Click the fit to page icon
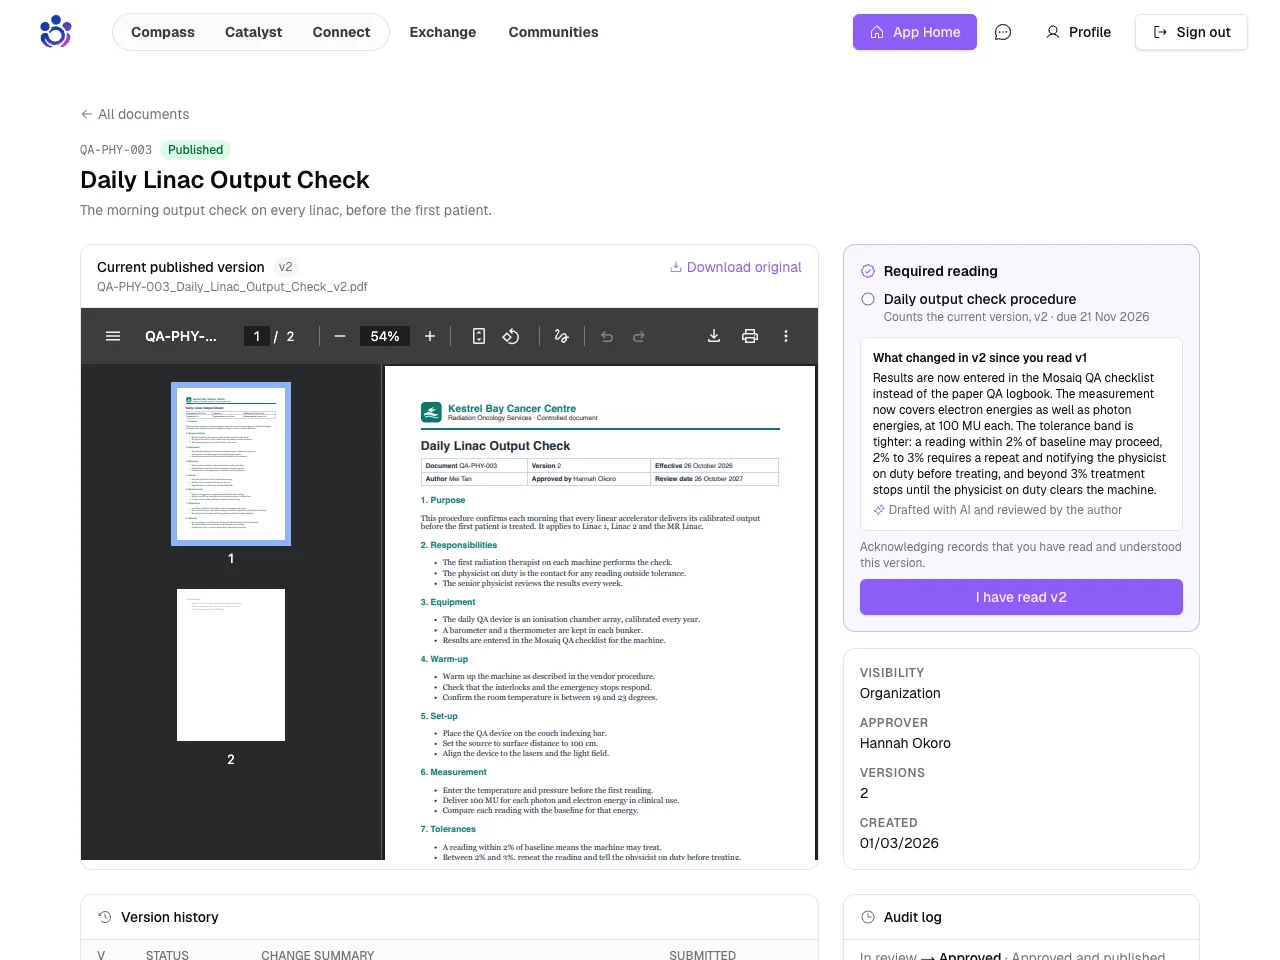Image resolution: width=1280 pixels, height=960 pixels. pyautogui.click(x=479, y=336)
